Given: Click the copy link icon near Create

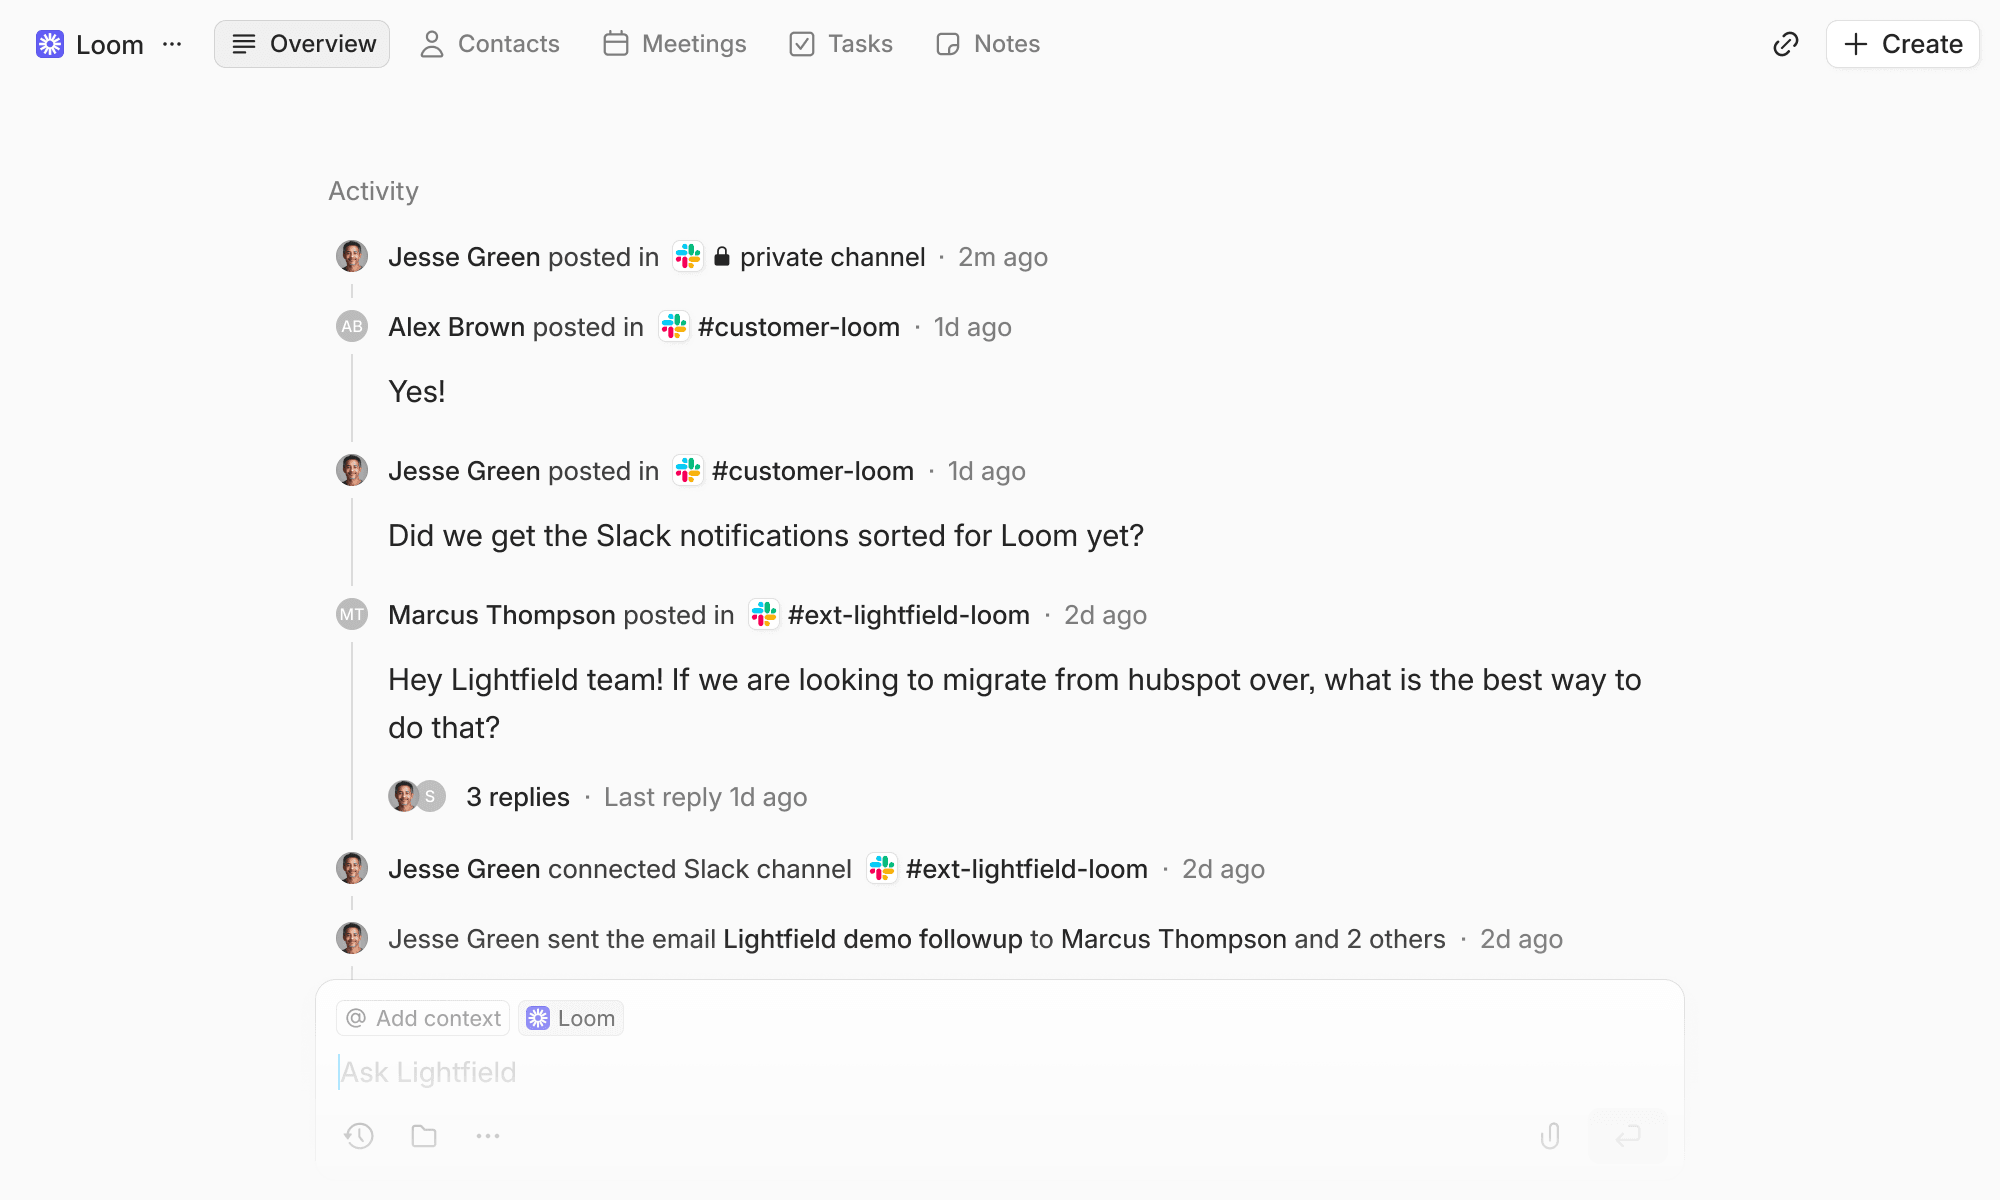Looking at the screenshot, I should [x=1786, y=44].
